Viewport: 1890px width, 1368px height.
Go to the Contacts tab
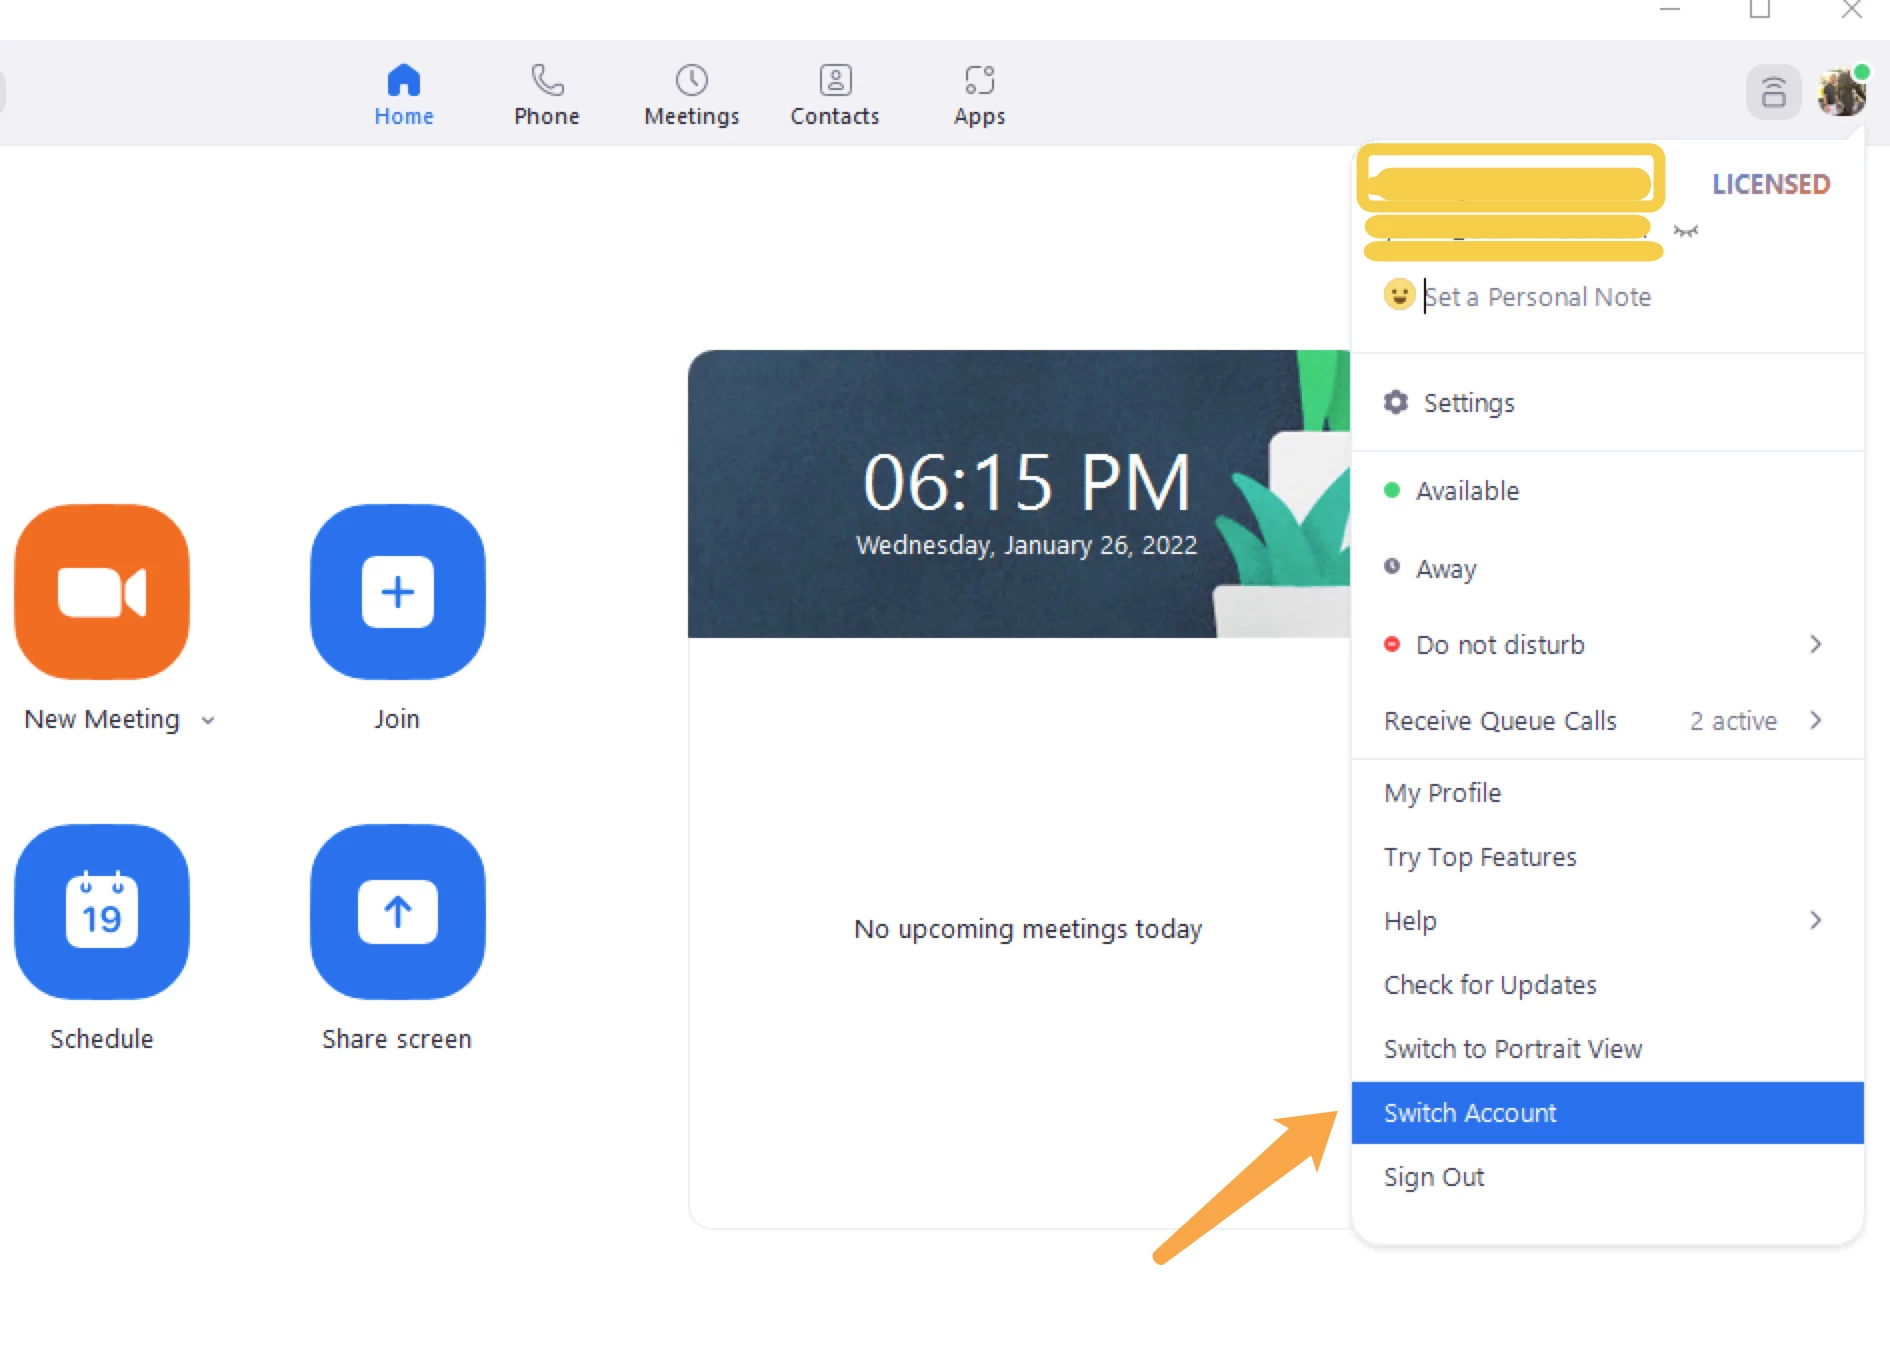click(835, 95)
